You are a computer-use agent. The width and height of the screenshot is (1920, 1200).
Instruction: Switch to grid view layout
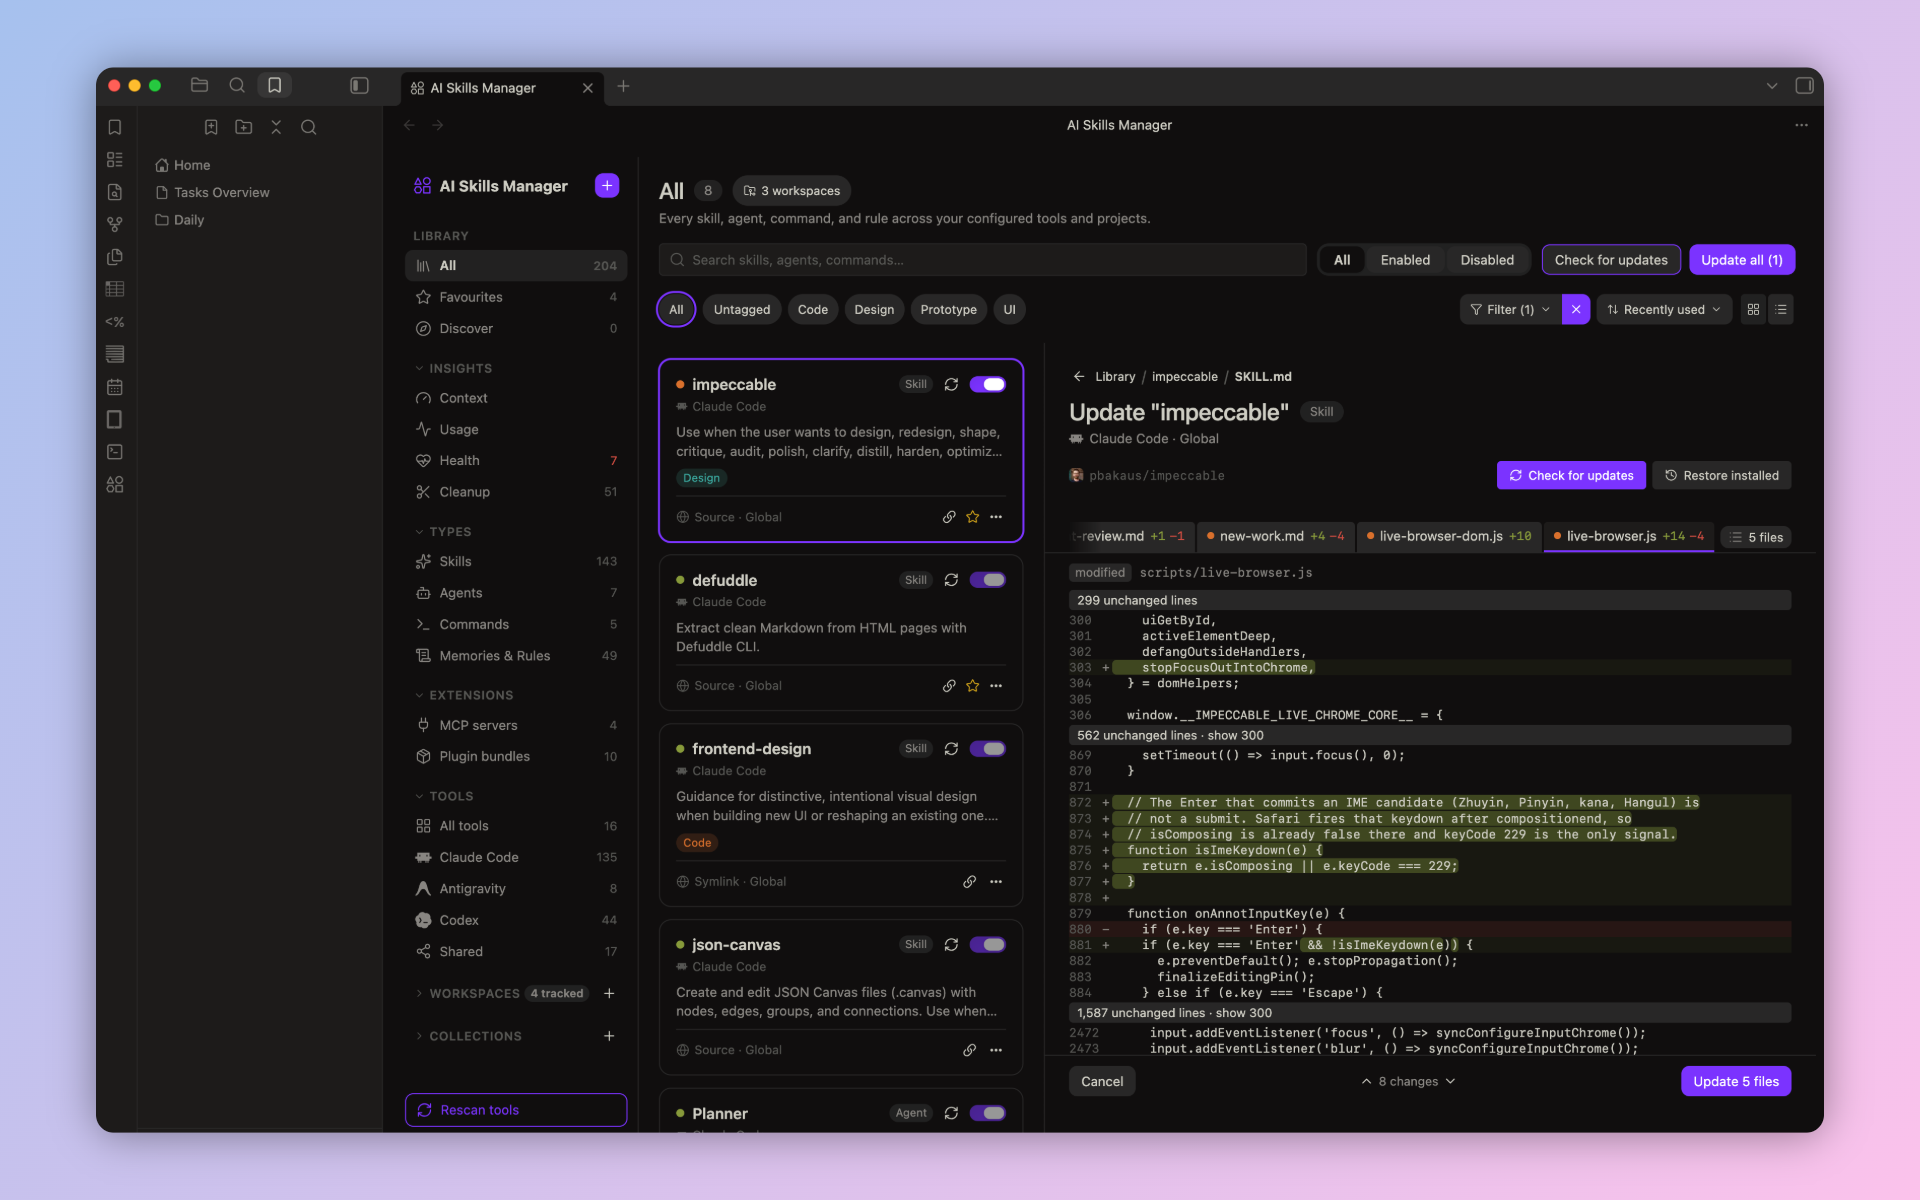1753,310
